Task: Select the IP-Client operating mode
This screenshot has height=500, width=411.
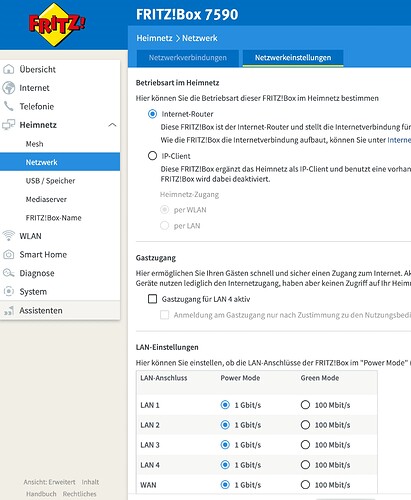Action: click(152, 156)
